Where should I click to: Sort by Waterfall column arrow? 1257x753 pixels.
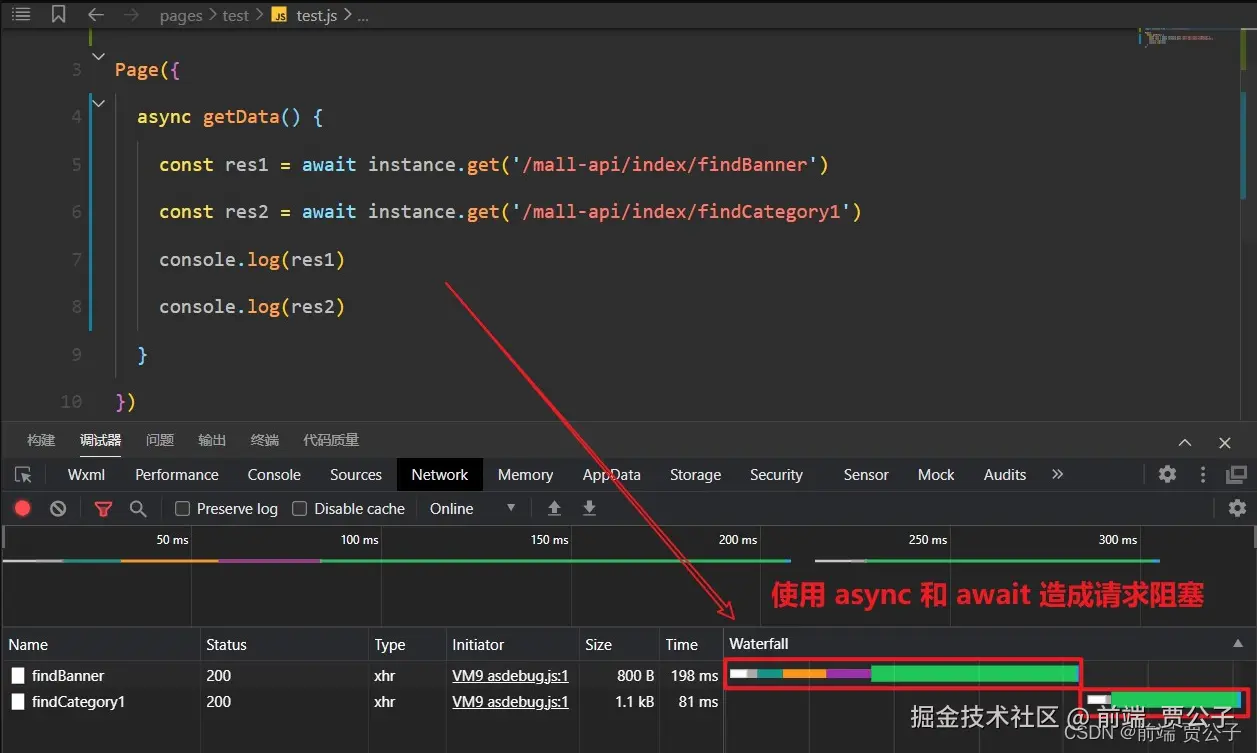coord(1238,644)
